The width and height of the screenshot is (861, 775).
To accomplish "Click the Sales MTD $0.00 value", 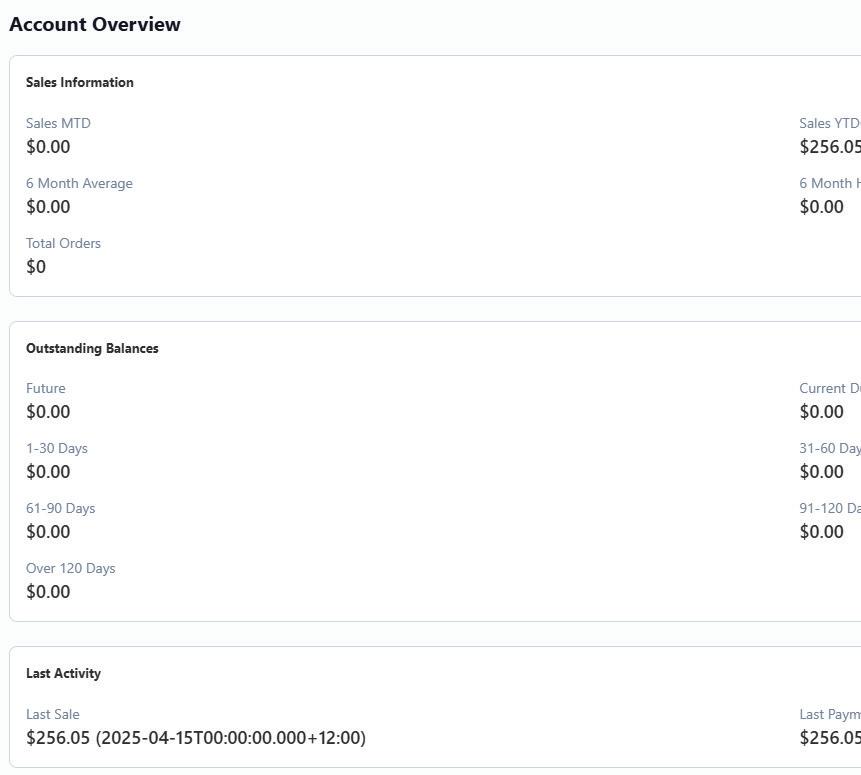I will point(48,147).
